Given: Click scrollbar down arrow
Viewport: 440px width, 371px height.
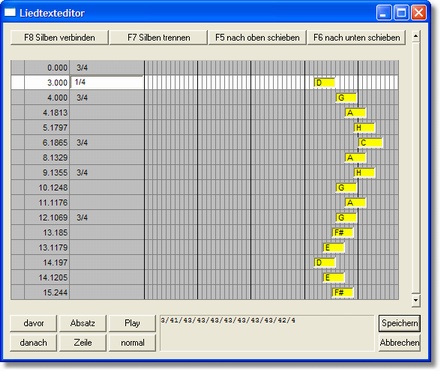Looking at the screenshot, I should [x=416, y=300].
